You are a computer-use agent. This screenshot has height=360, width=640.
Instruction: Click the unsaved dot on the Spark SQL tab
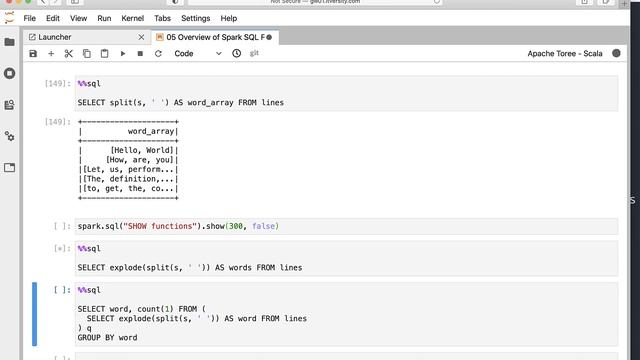point(269,37)
